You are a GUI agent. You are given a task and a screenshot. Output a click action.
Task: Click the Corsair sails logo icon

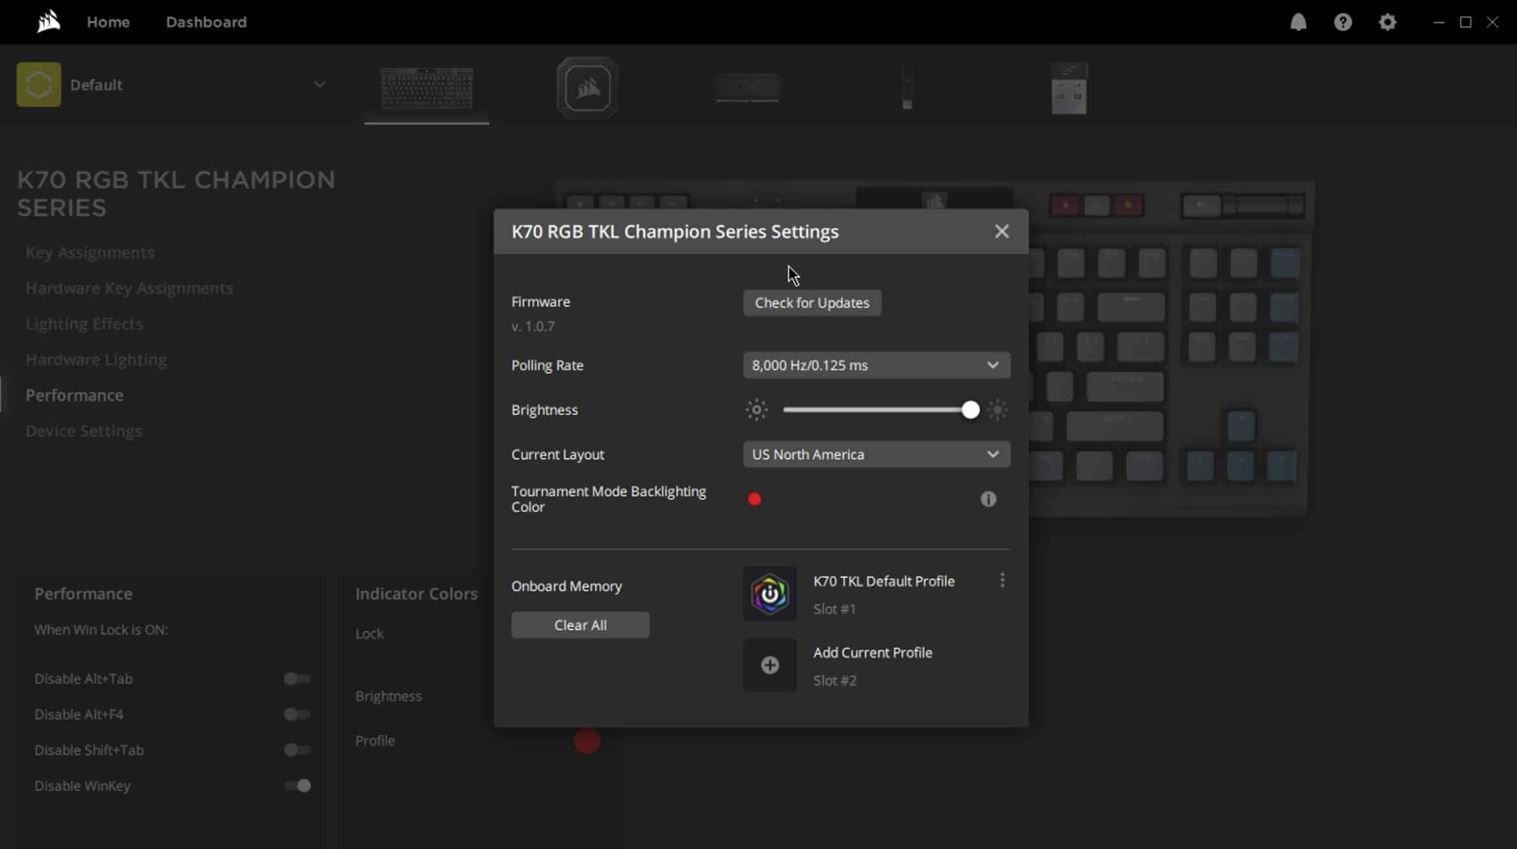coord(48,21)
